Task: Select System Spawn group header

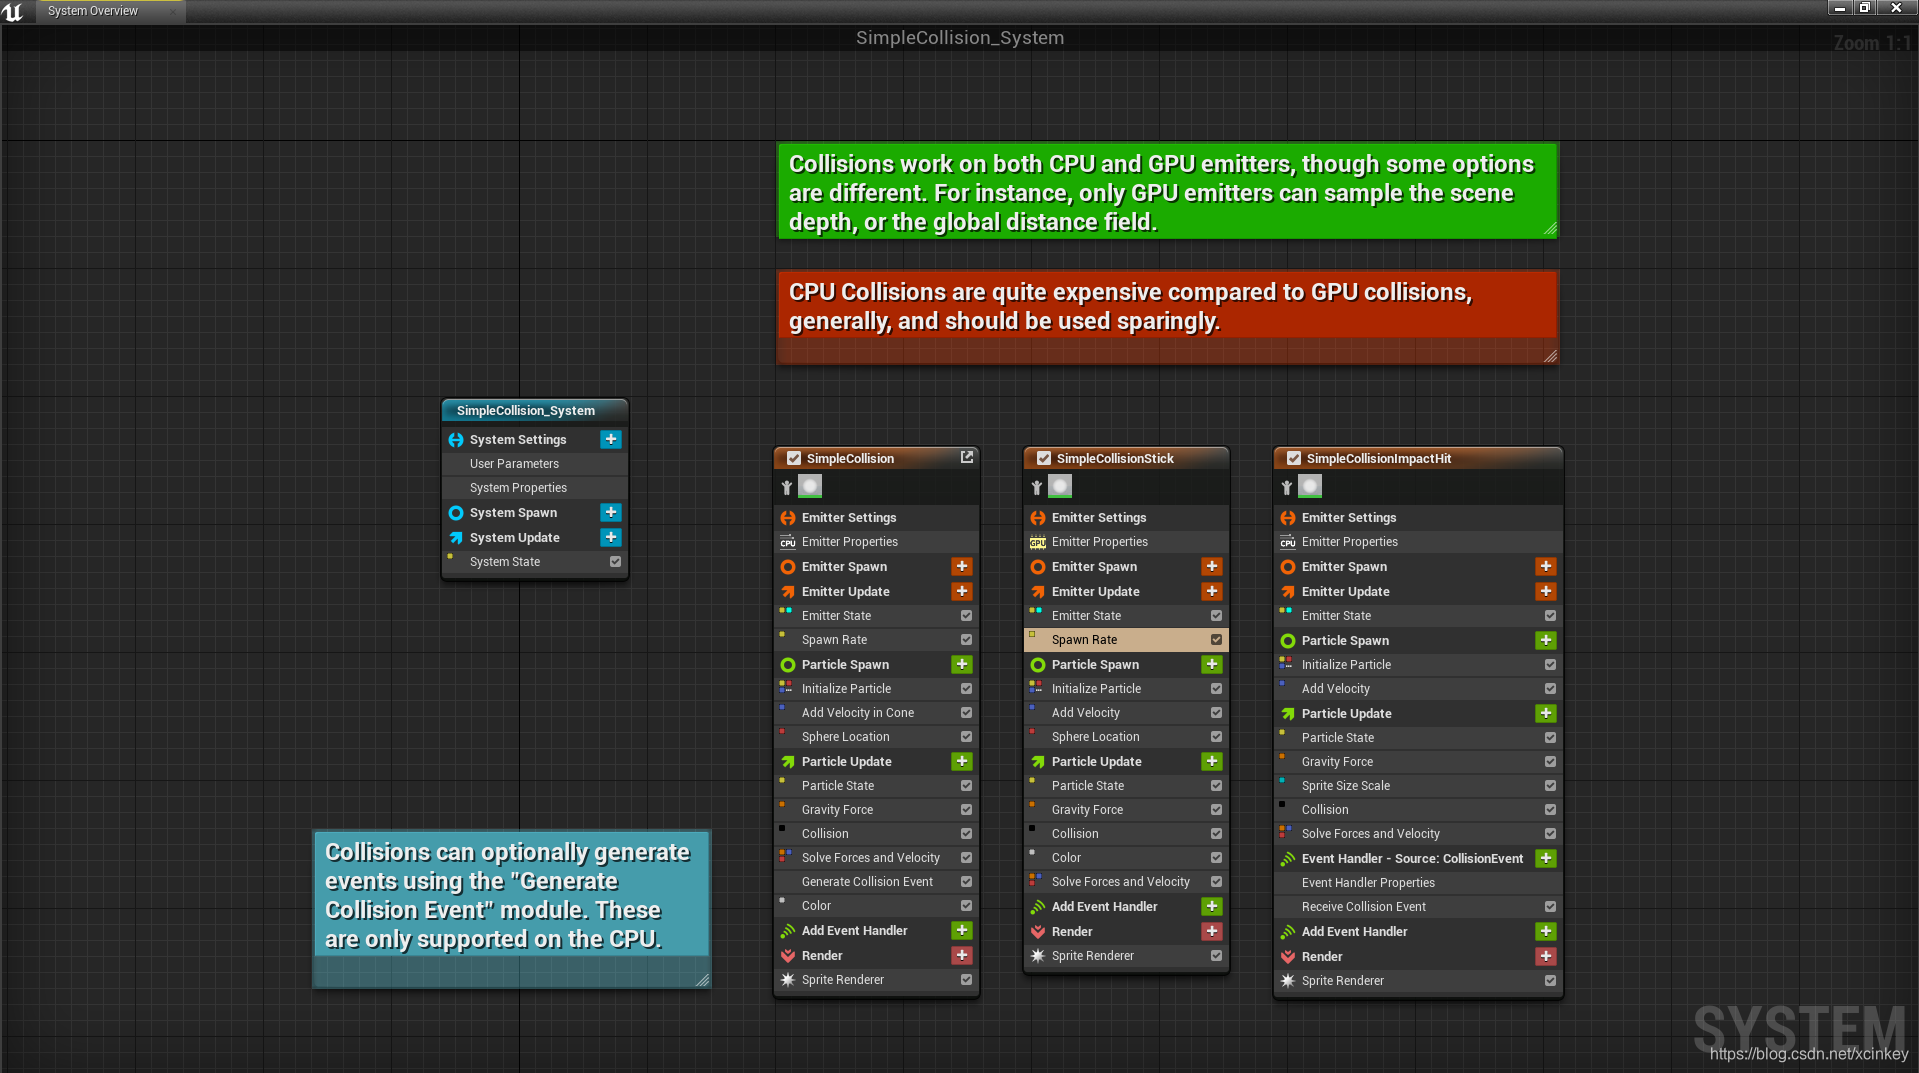Action: point(535,512)
